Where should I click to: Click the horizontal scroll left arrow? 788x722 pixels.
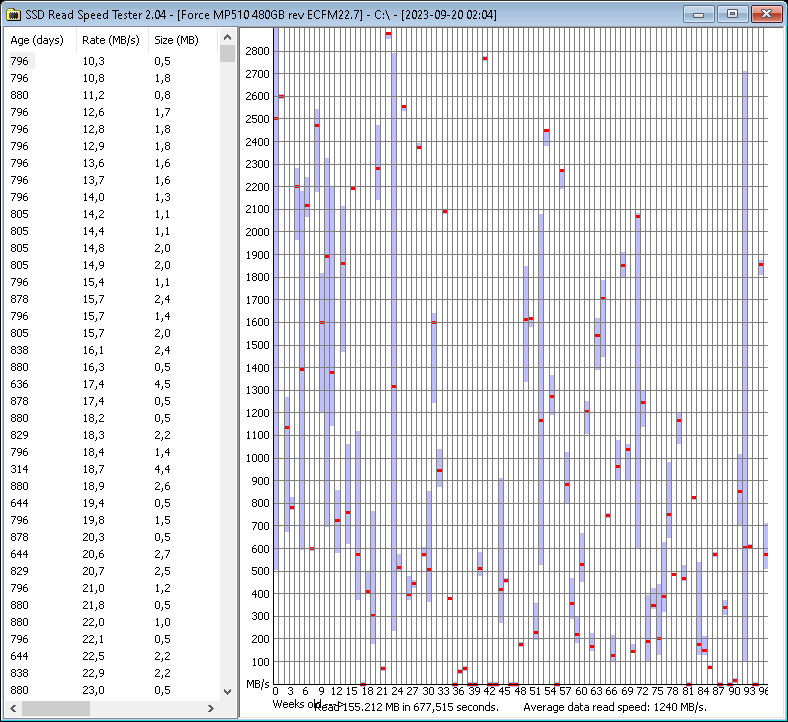coord(13,708)
